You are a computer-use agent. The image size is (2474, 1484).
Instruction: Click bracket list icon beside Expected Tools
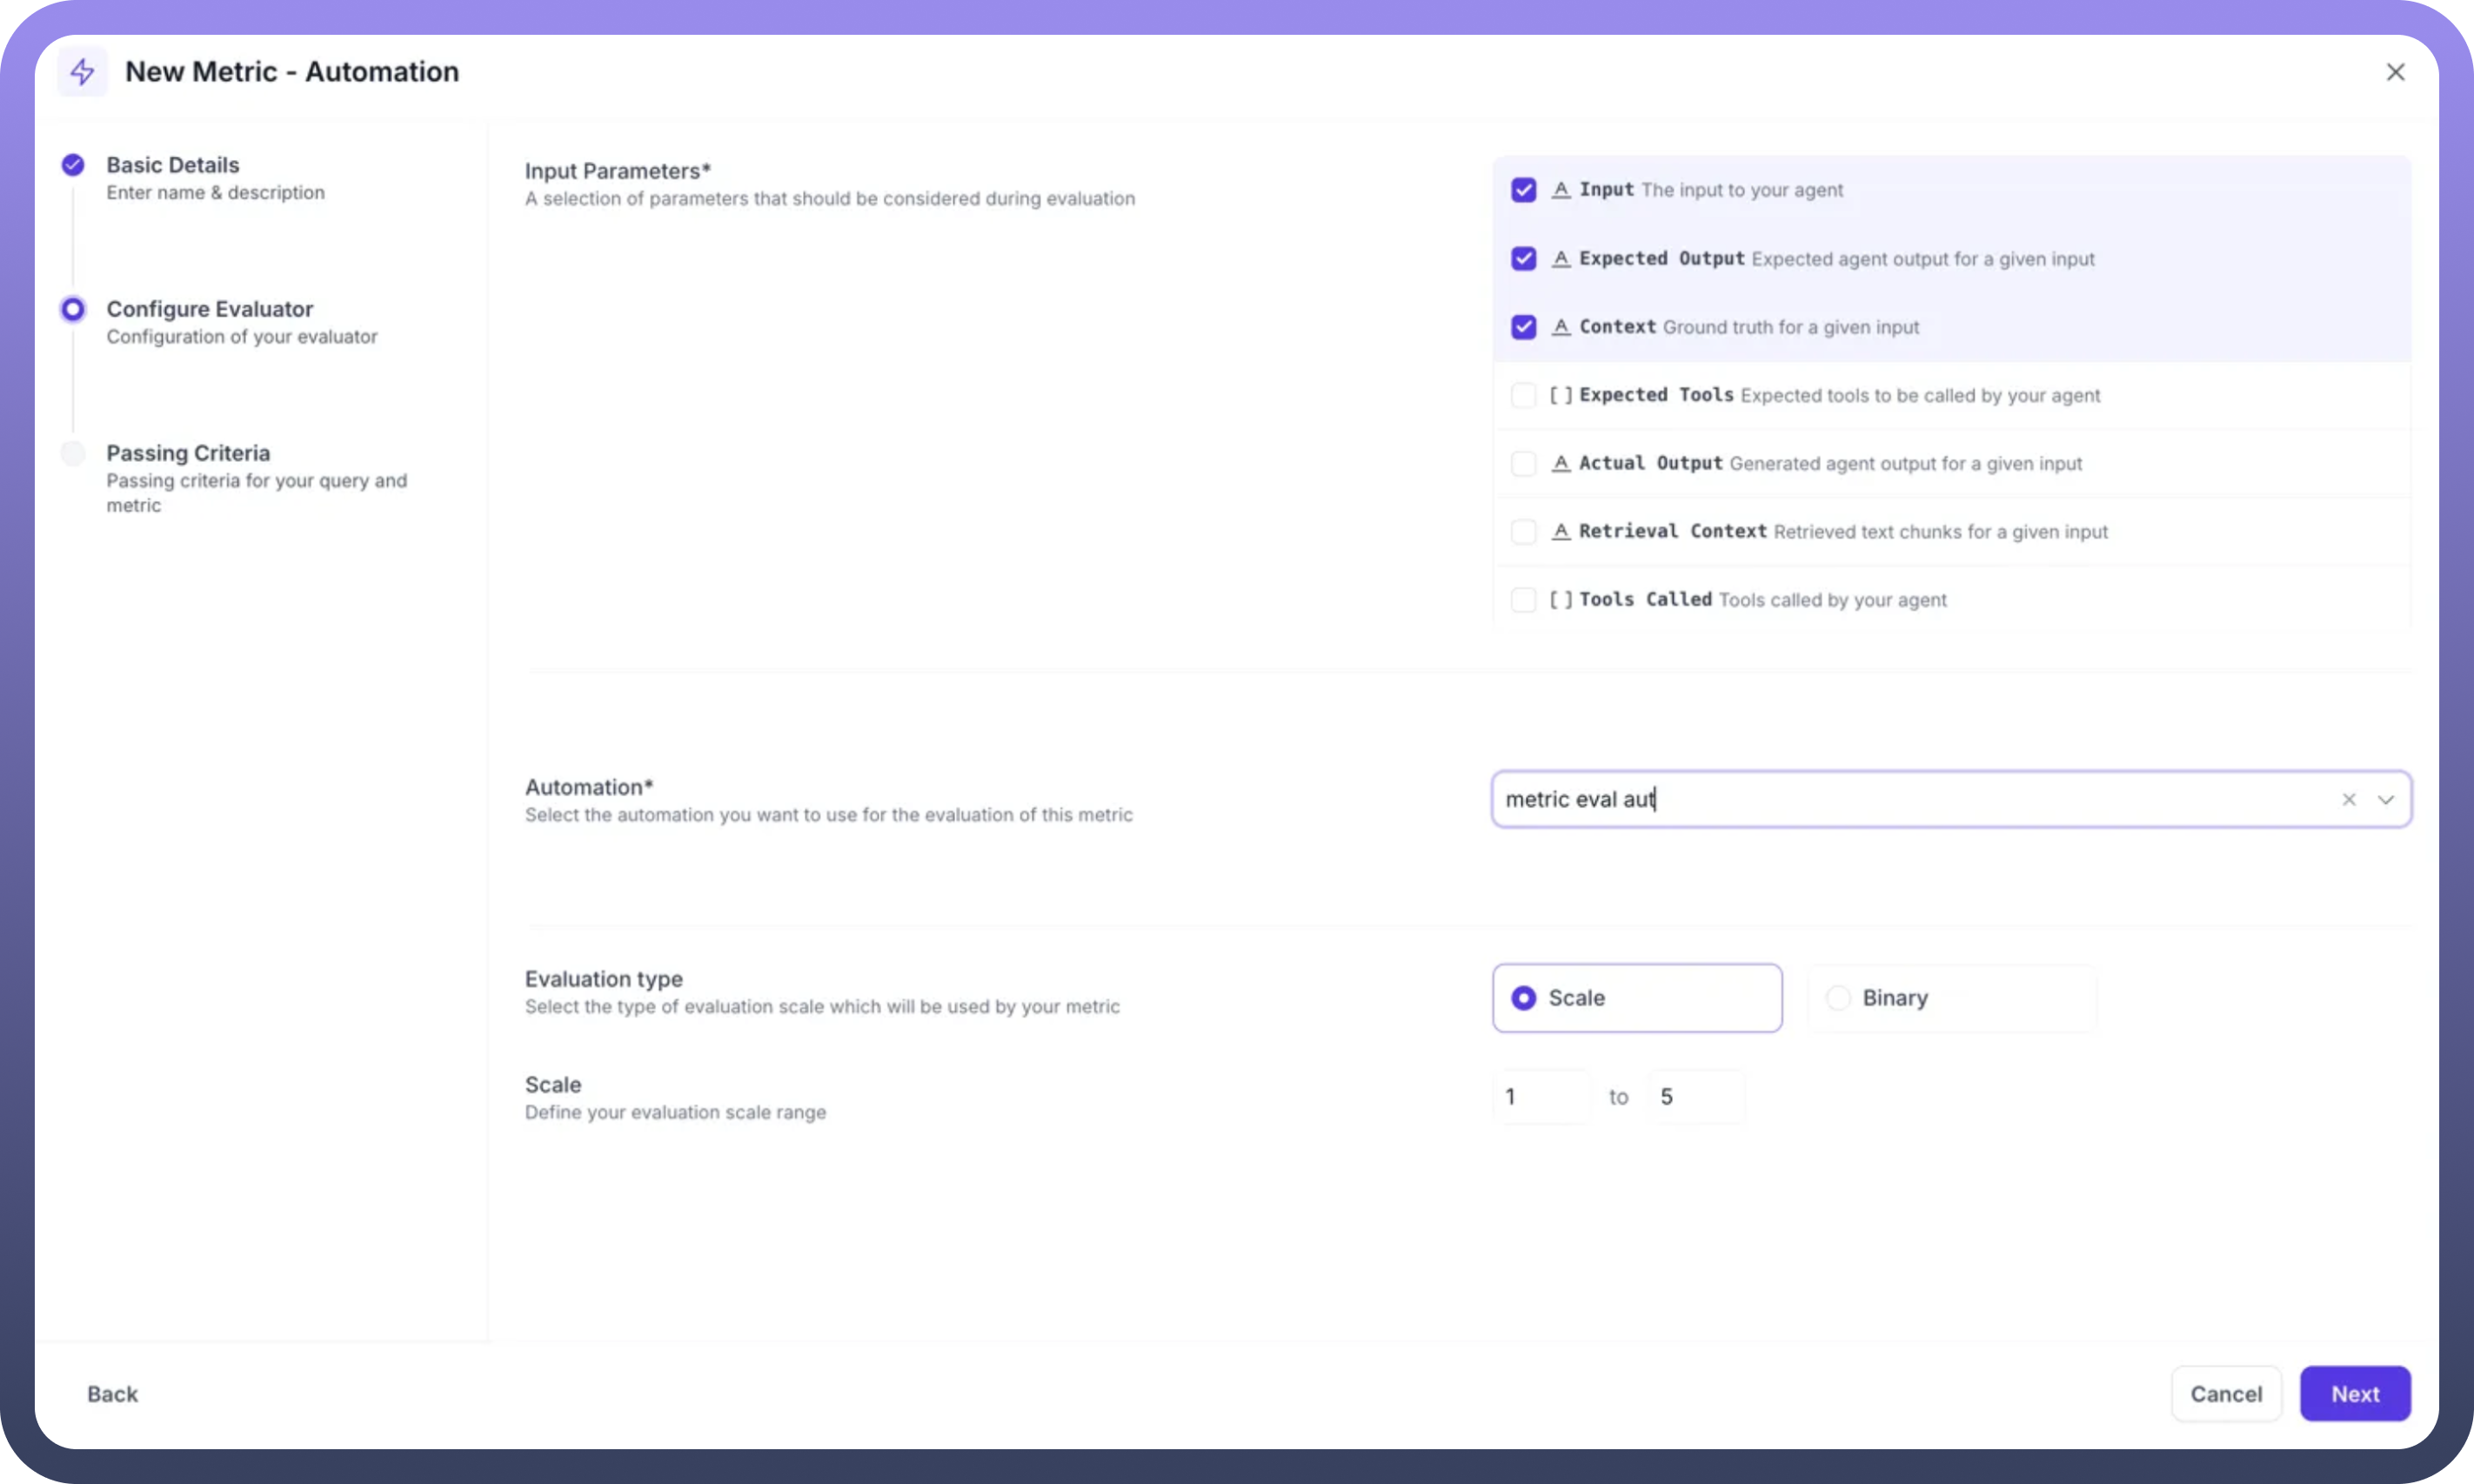click(x=1560, y=395)
